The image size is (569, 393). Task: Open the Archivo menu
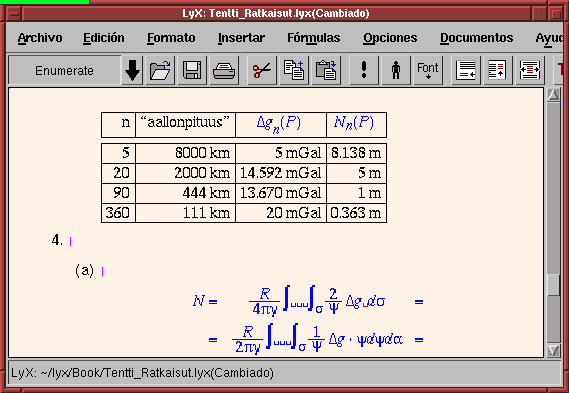(x=40, y=38)
